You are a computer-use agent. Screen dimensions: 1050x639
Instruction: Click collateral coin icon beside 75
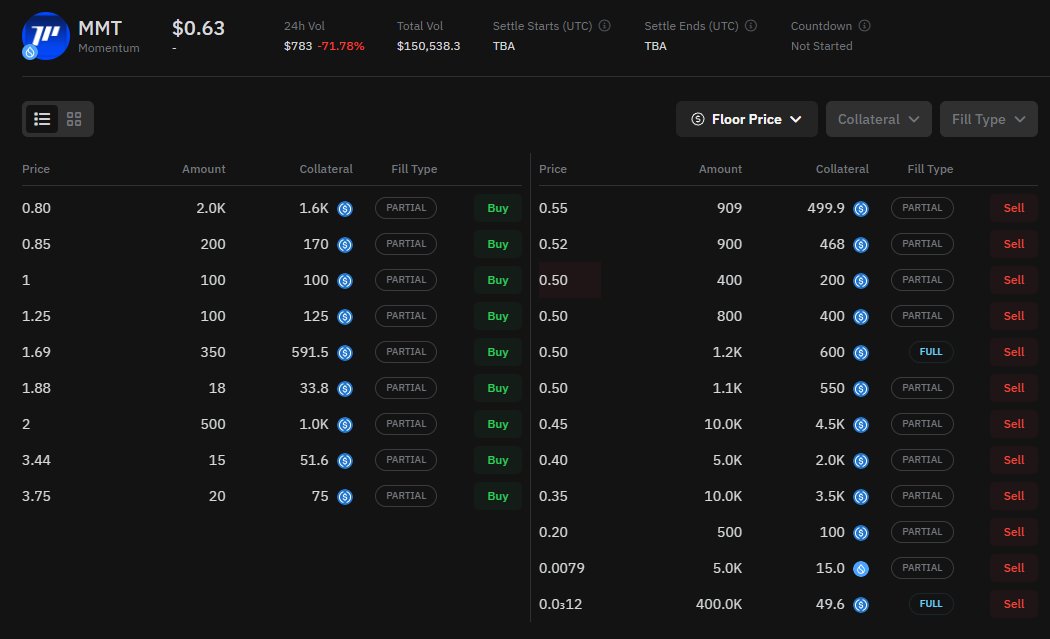point(345,497)
